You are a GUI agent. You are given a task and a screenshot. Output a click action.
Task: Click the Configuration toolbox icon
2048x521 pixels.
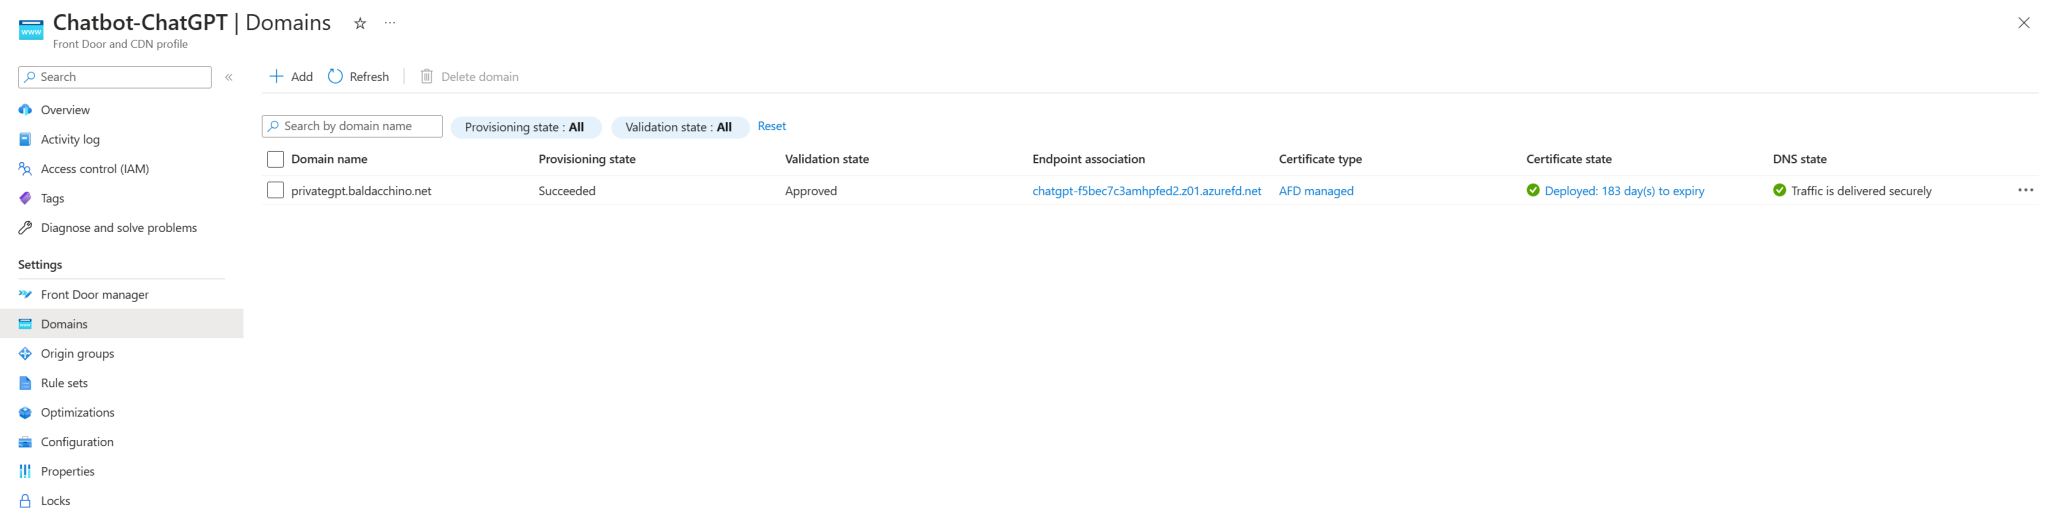[25, 442]
